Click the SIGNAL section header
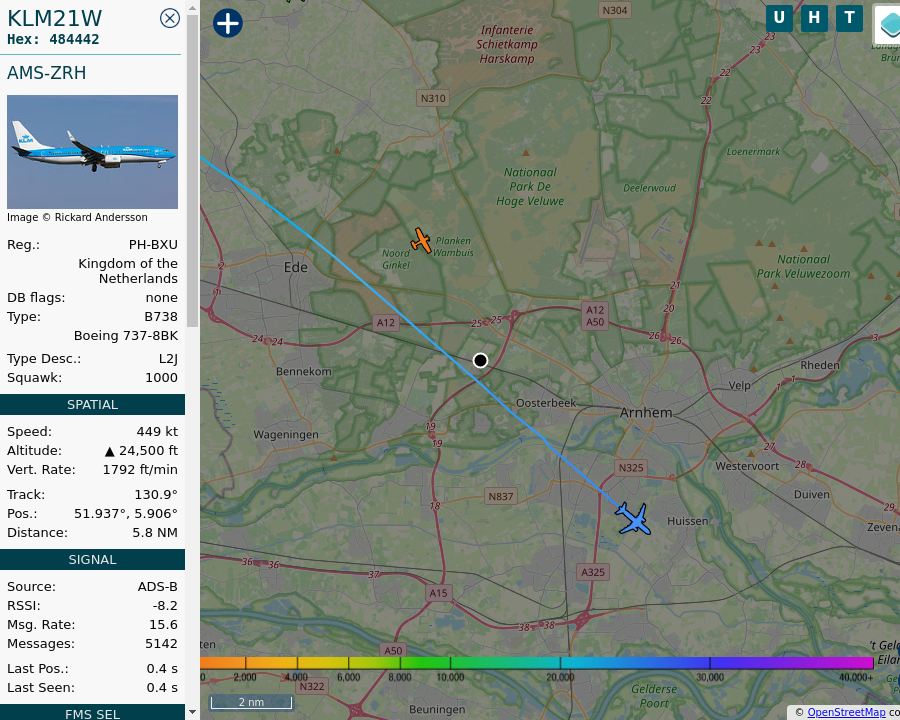The width and height of the screenshot is (900, 720). 92,559
